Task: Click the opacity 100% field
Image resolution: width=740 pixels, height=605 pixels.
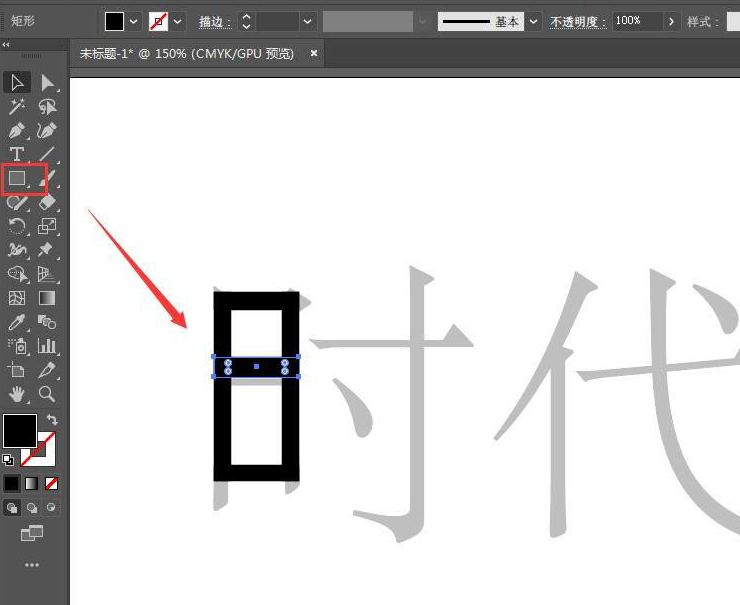Action: pos(638,21)
